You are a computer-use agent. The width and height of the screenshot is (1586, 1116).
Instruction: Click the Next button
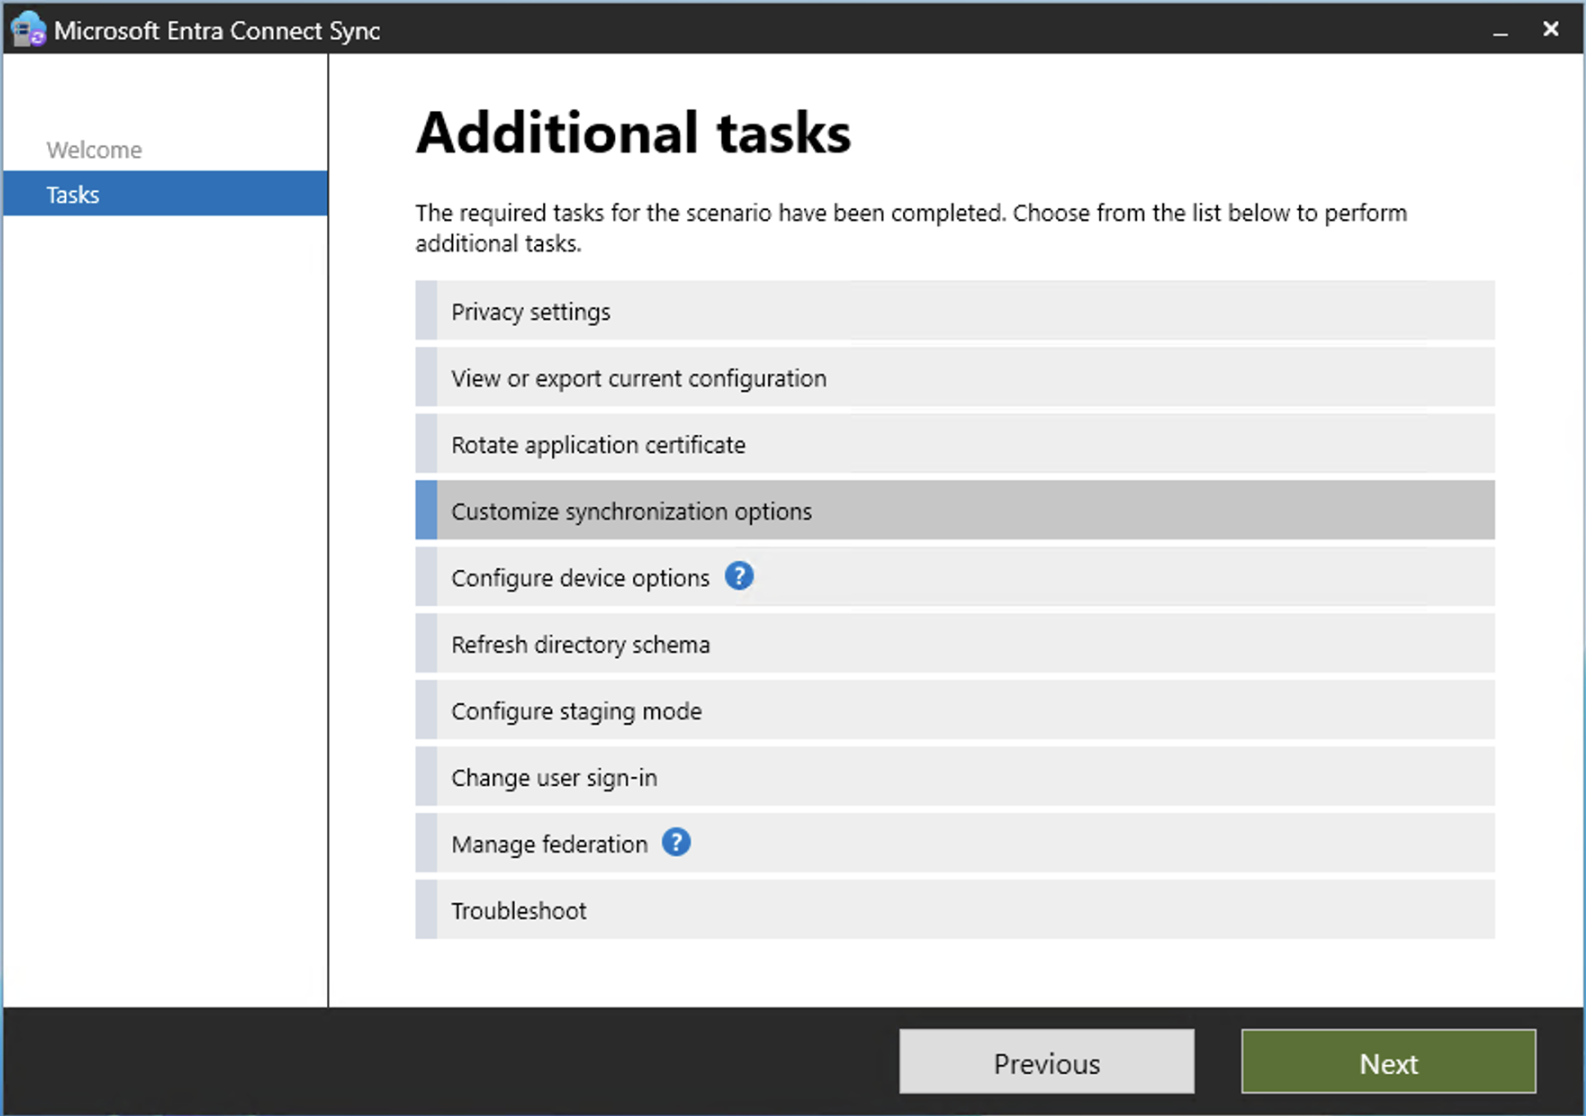[x=1388, y=1062]
